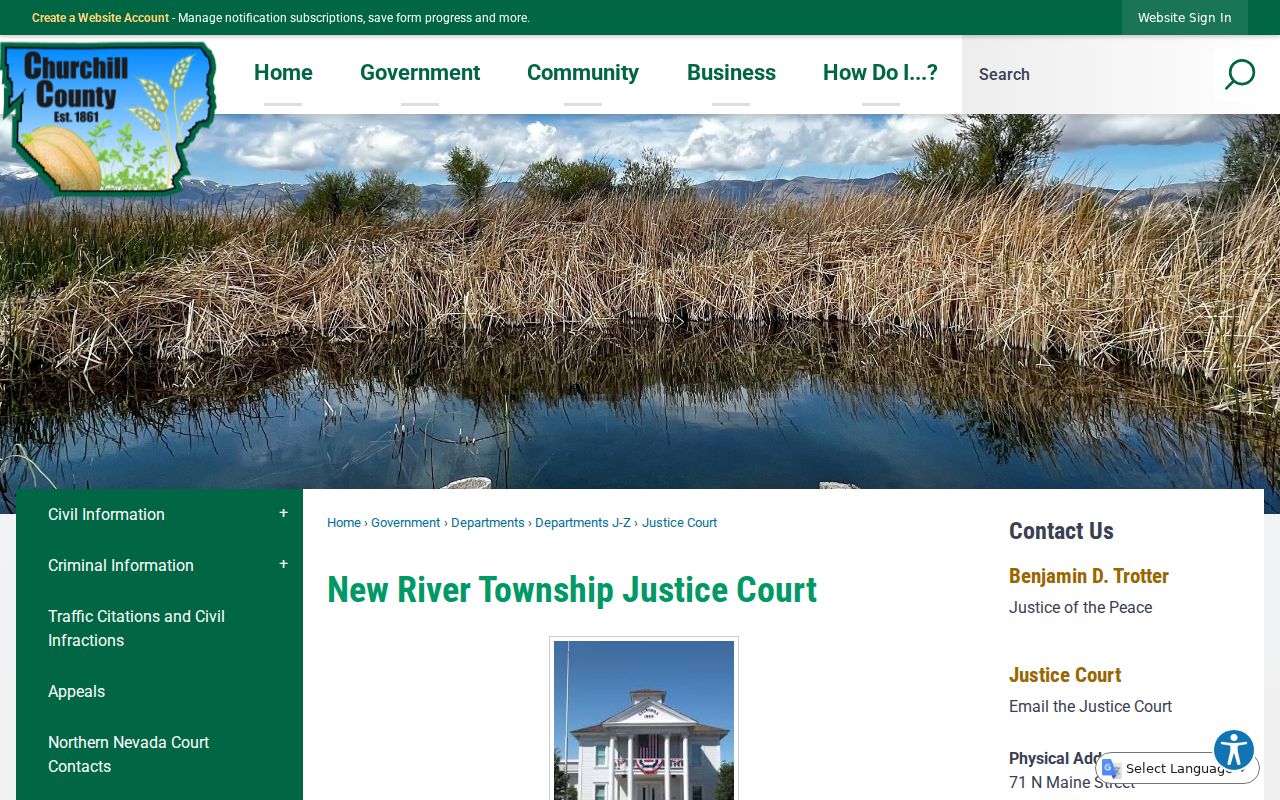Open Traffic Citations and Civil Infractions

tap(136, 628)
